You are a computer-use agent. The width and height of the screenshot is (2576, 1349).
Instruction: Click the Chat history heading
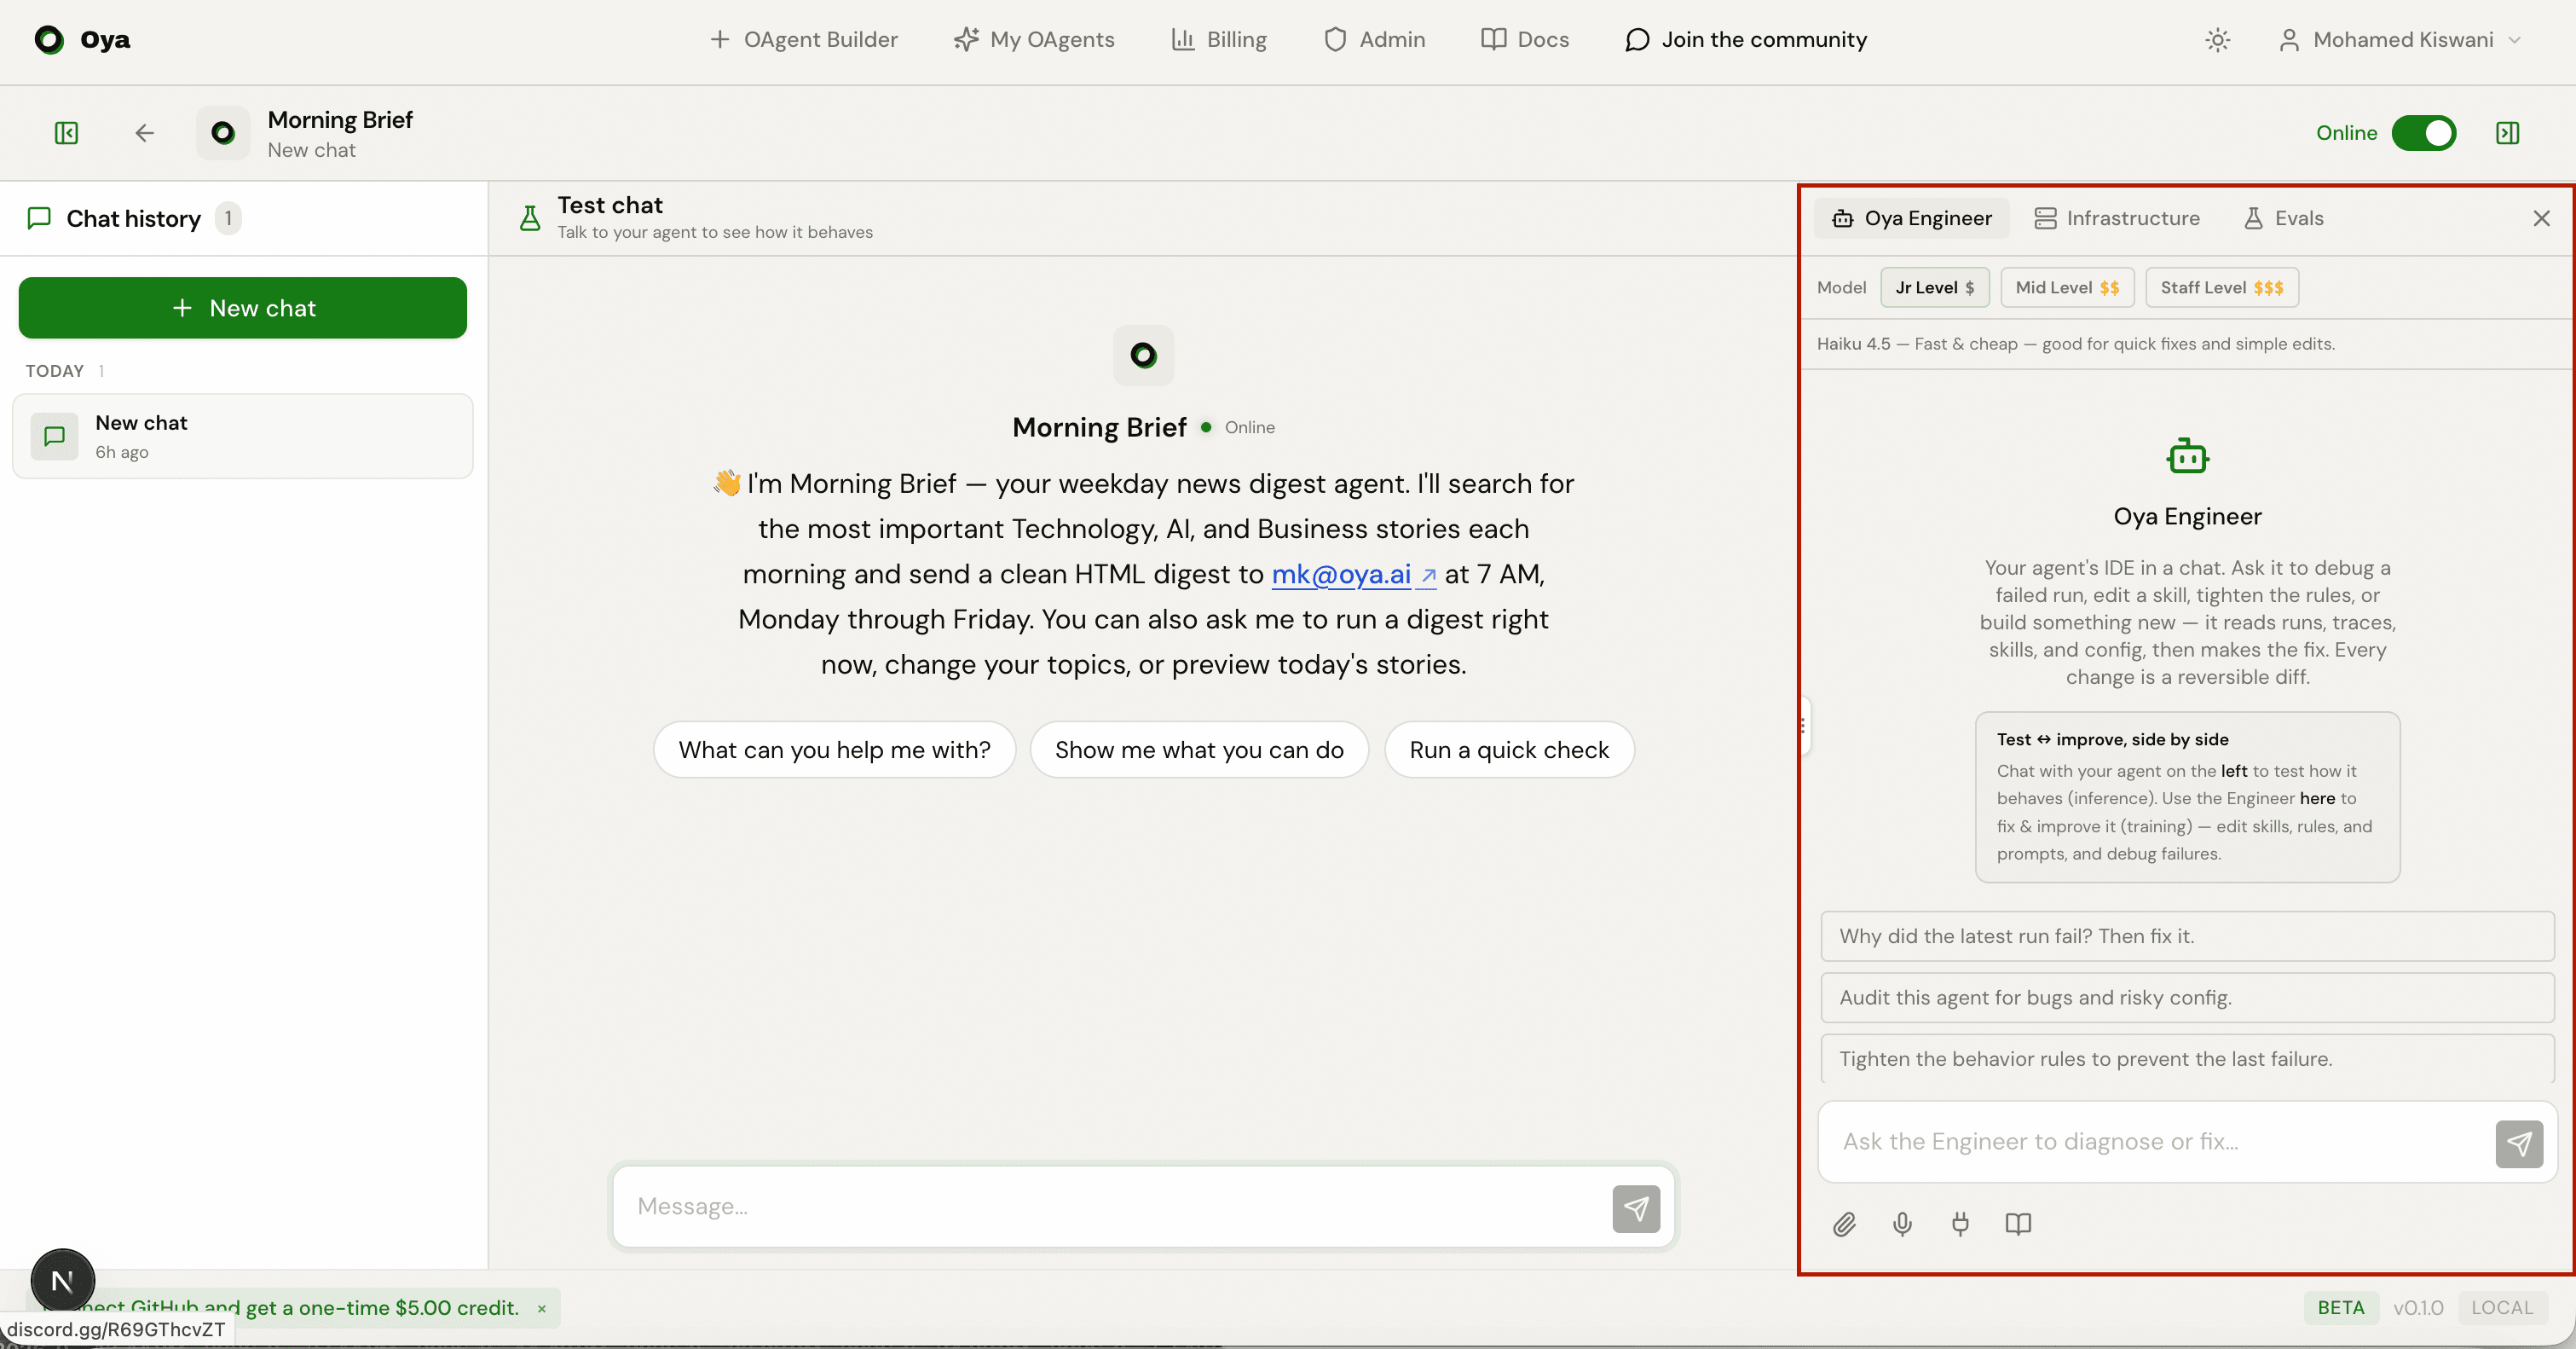[133, 218]
